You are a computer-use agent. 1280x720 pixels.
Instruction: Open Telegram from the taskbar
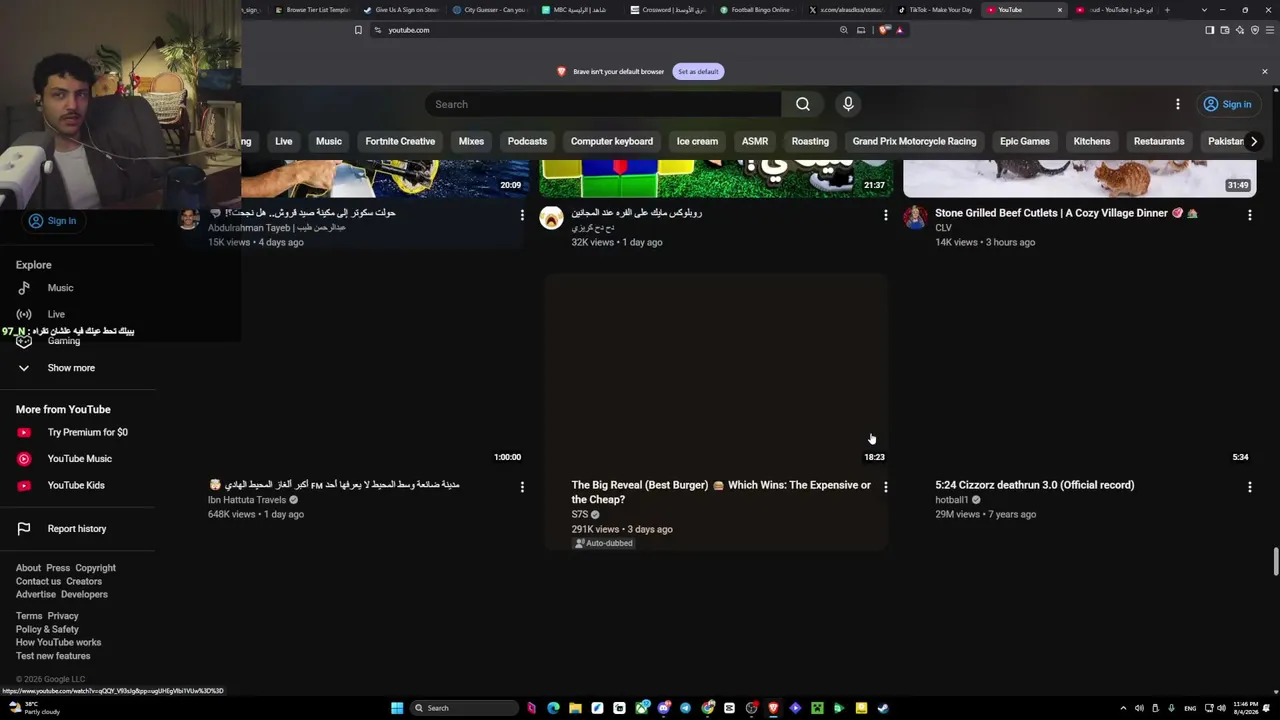pyautogui.click(x=685, y=708)
